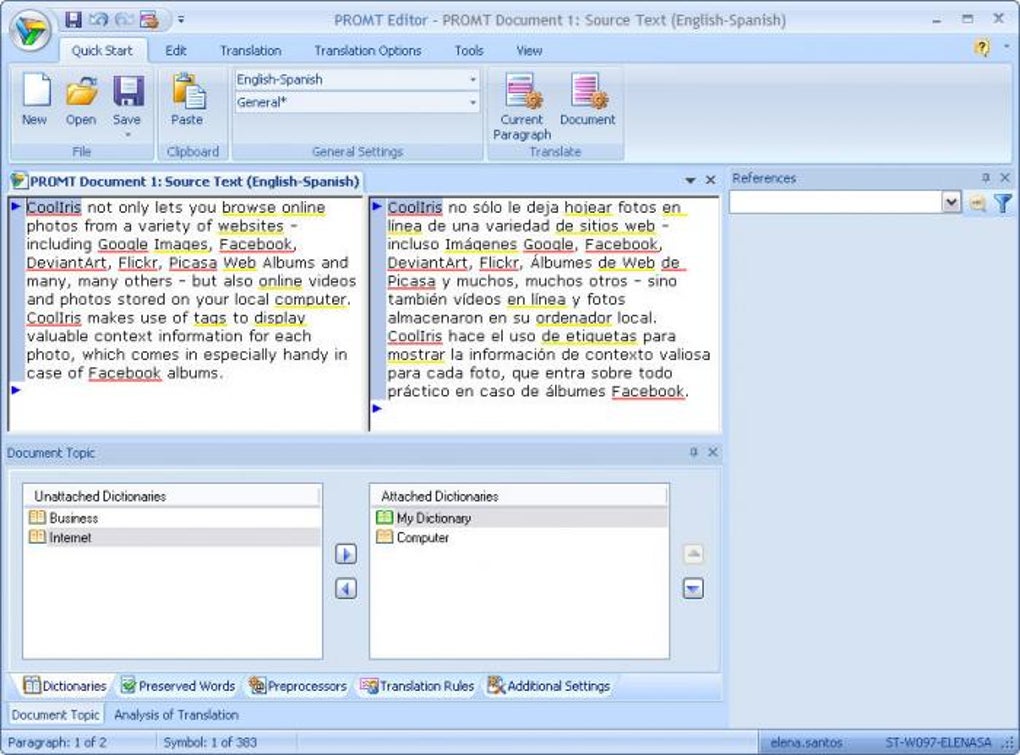
Task: Open the View ribbon tab
Action: [x=529, y=51]
